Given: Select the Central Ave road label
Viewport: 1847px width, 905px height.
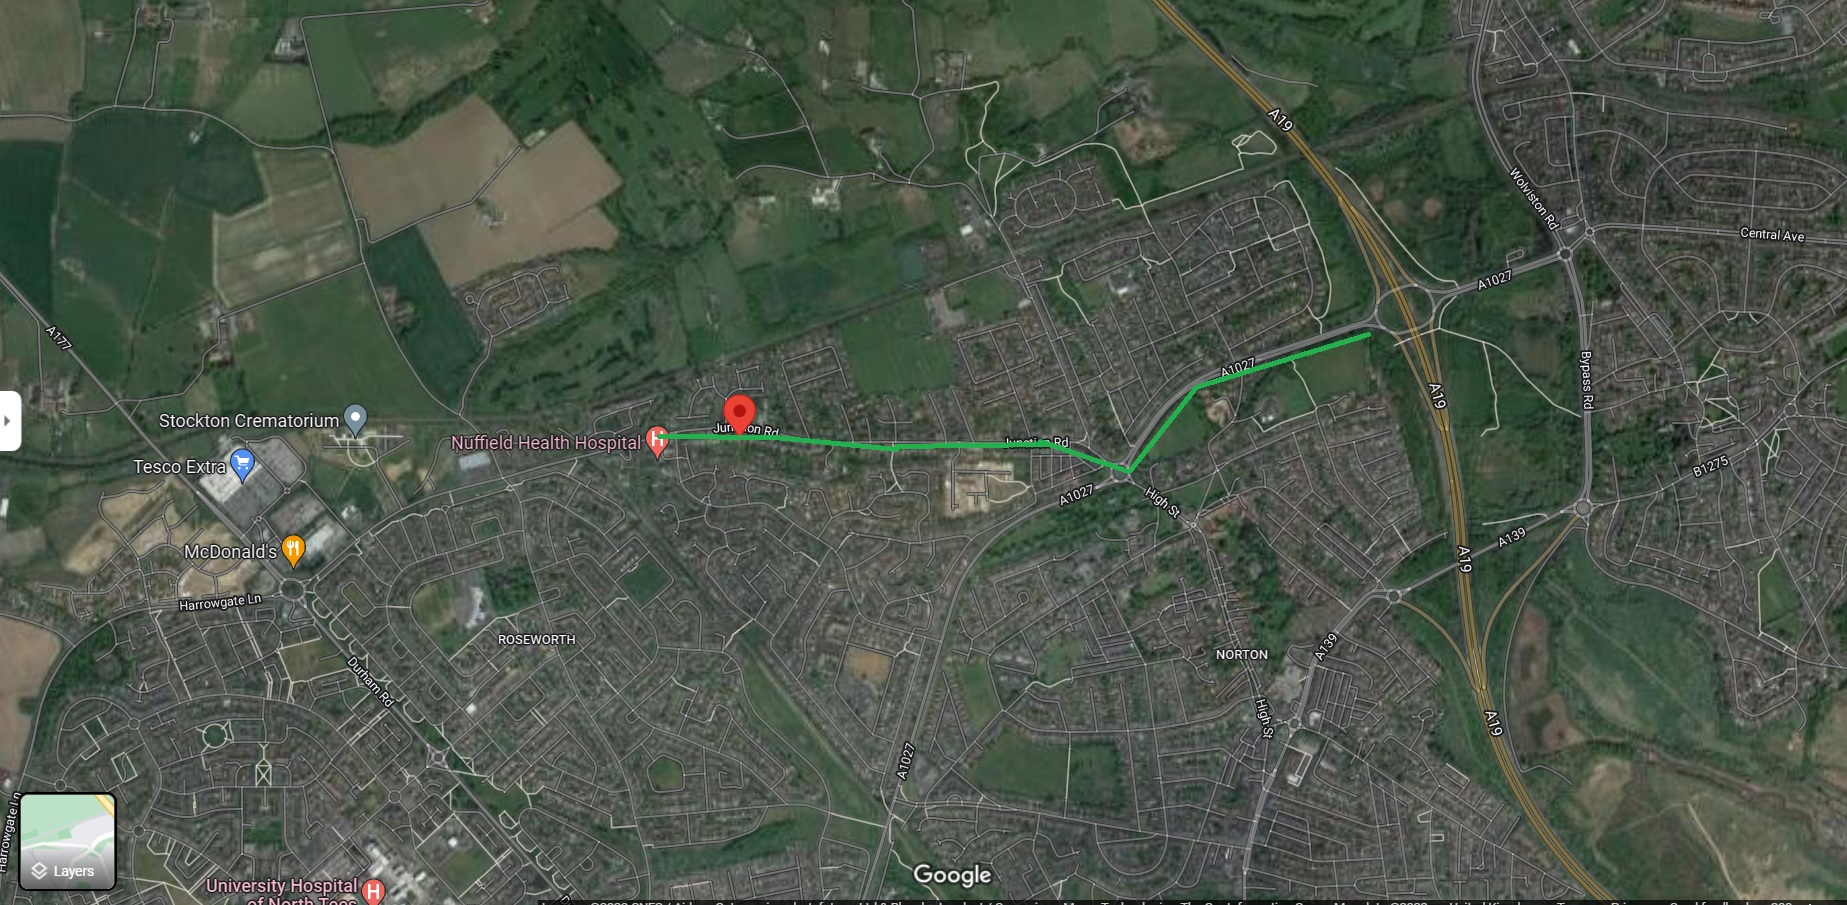Looking at the screenshot, I should point(1772,235).
